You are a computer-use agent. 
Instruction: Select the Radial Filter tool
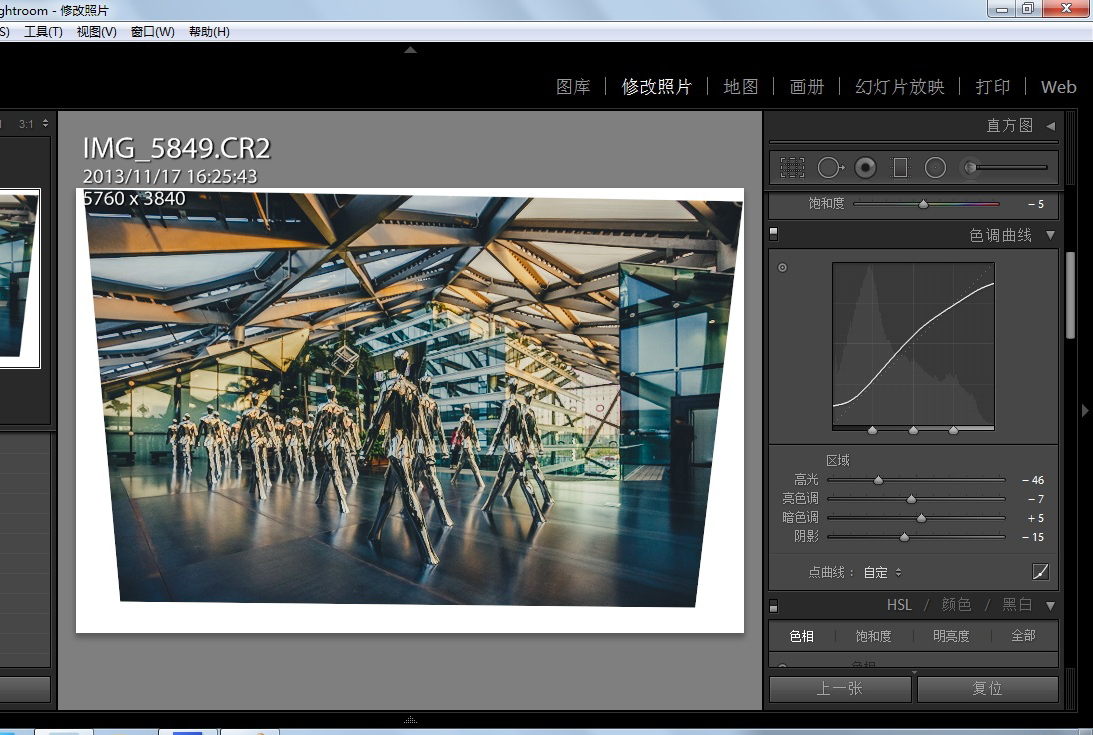point(935,167)
